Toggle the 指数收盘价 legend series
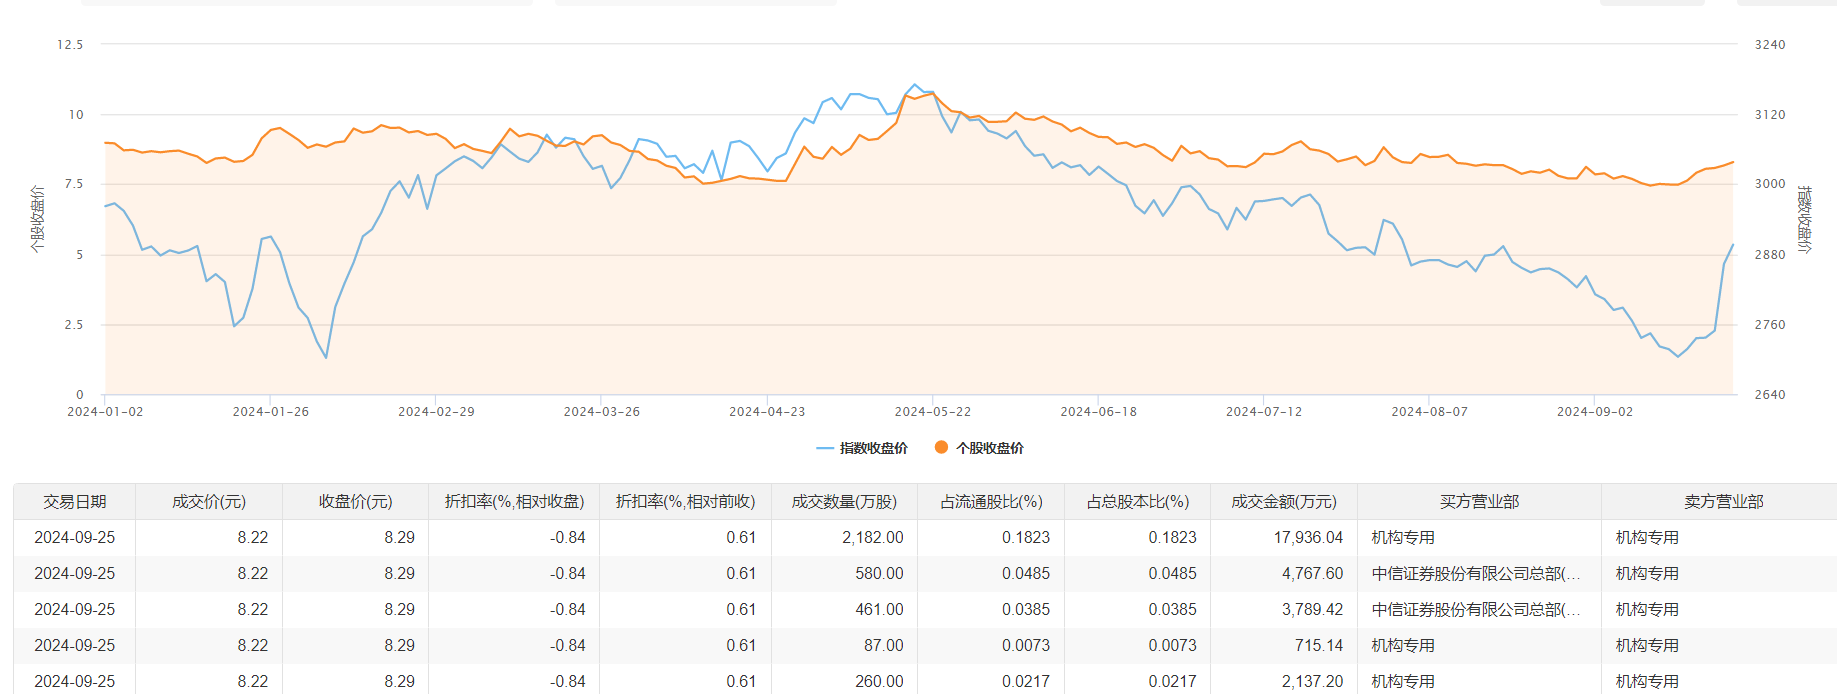Viewport: 1837px width, 694px height. pyautogui.click(x=873, y=448)
